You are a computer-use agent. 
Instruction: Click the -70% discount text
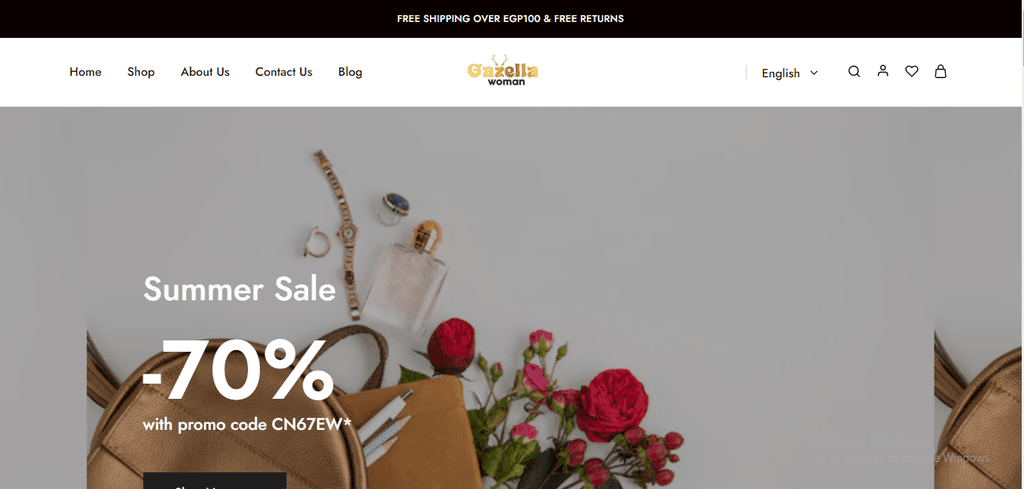[238, 370]
